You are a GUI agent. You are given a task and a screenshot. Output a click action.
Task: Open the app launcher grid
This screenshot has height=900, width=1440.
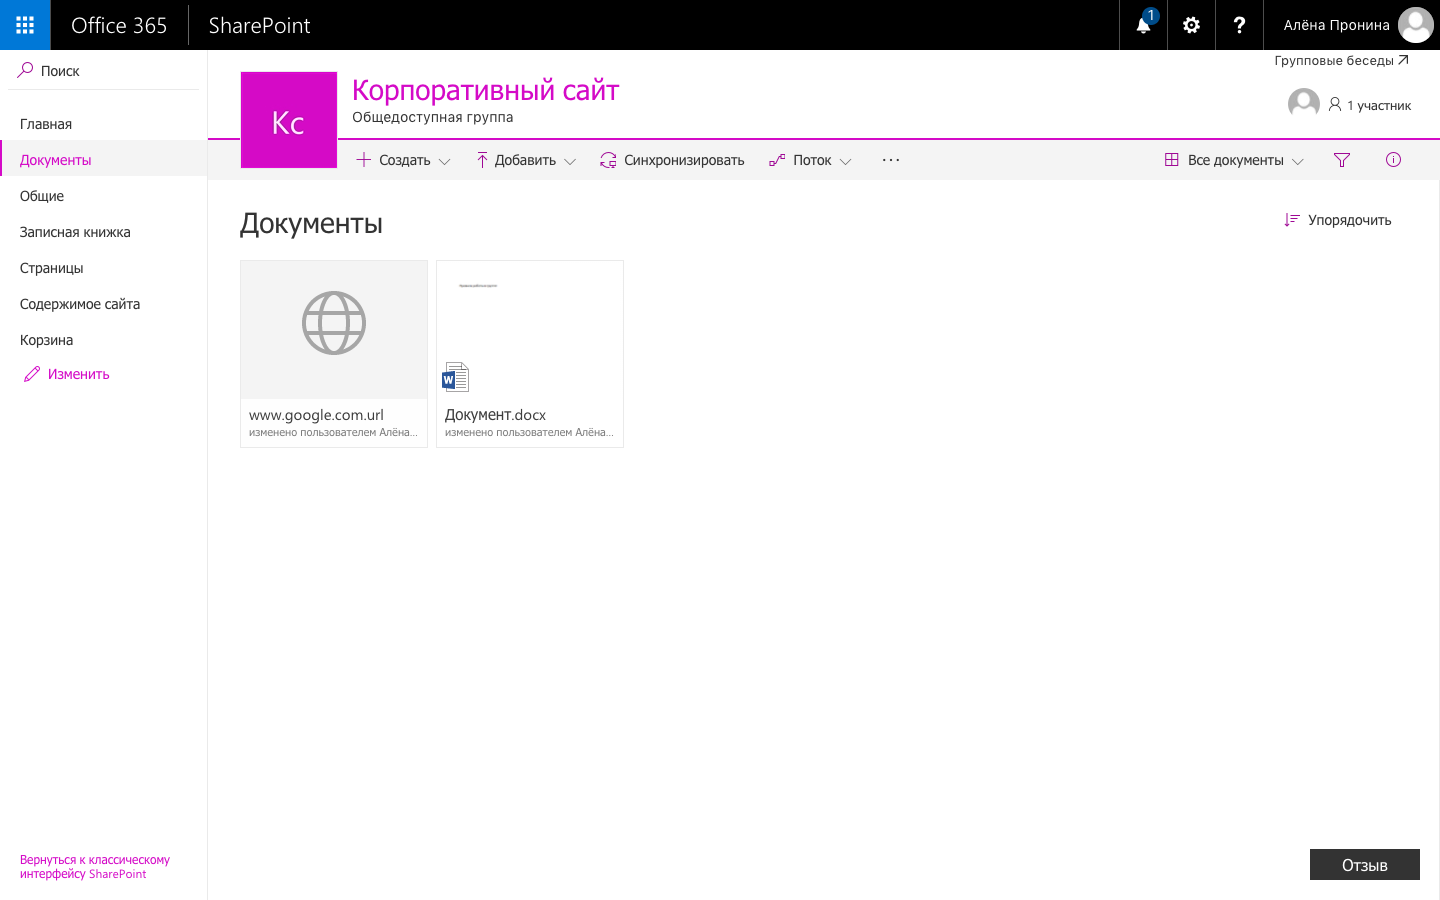pos(24,24)
